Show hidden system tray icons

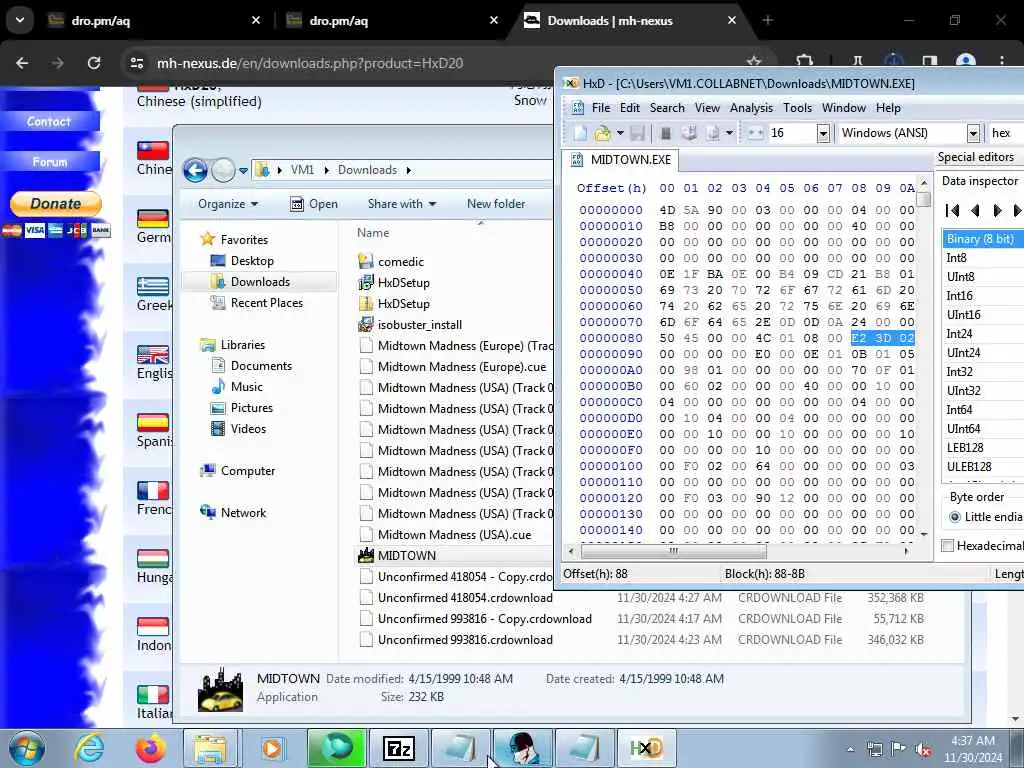(850, 750)
